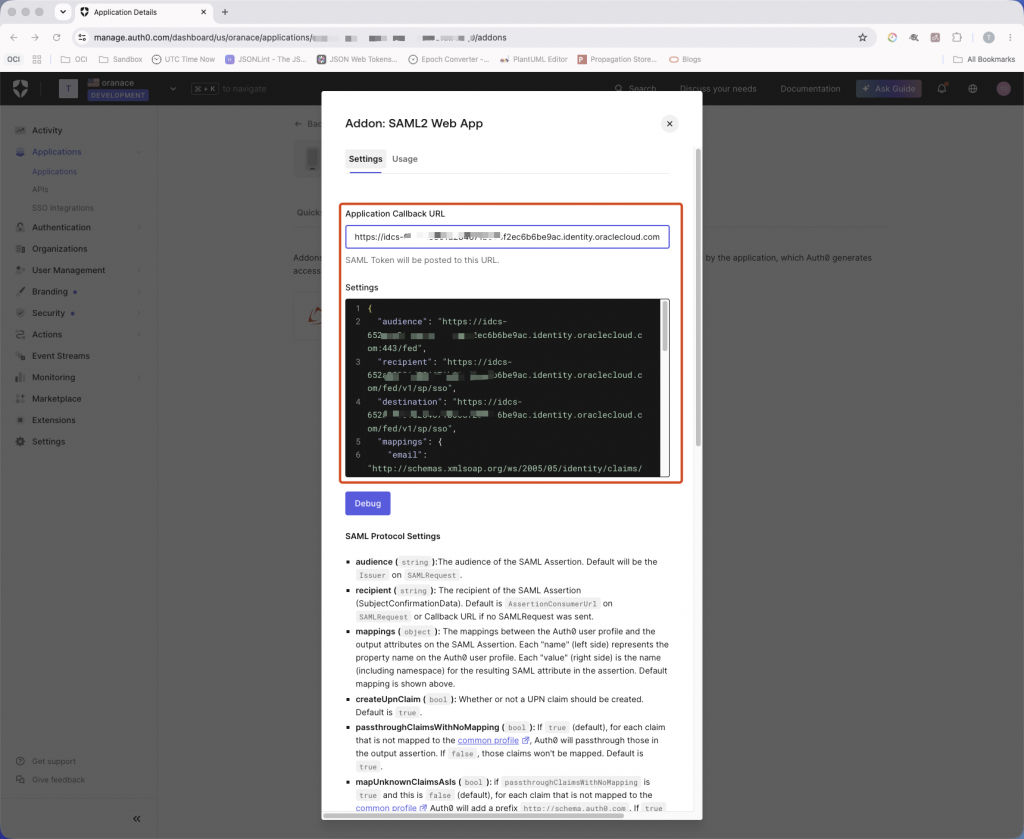This screenshot has width=1024, height=839.
Task: Open the Blogs bookmark
Action: [x=685, y=59]
